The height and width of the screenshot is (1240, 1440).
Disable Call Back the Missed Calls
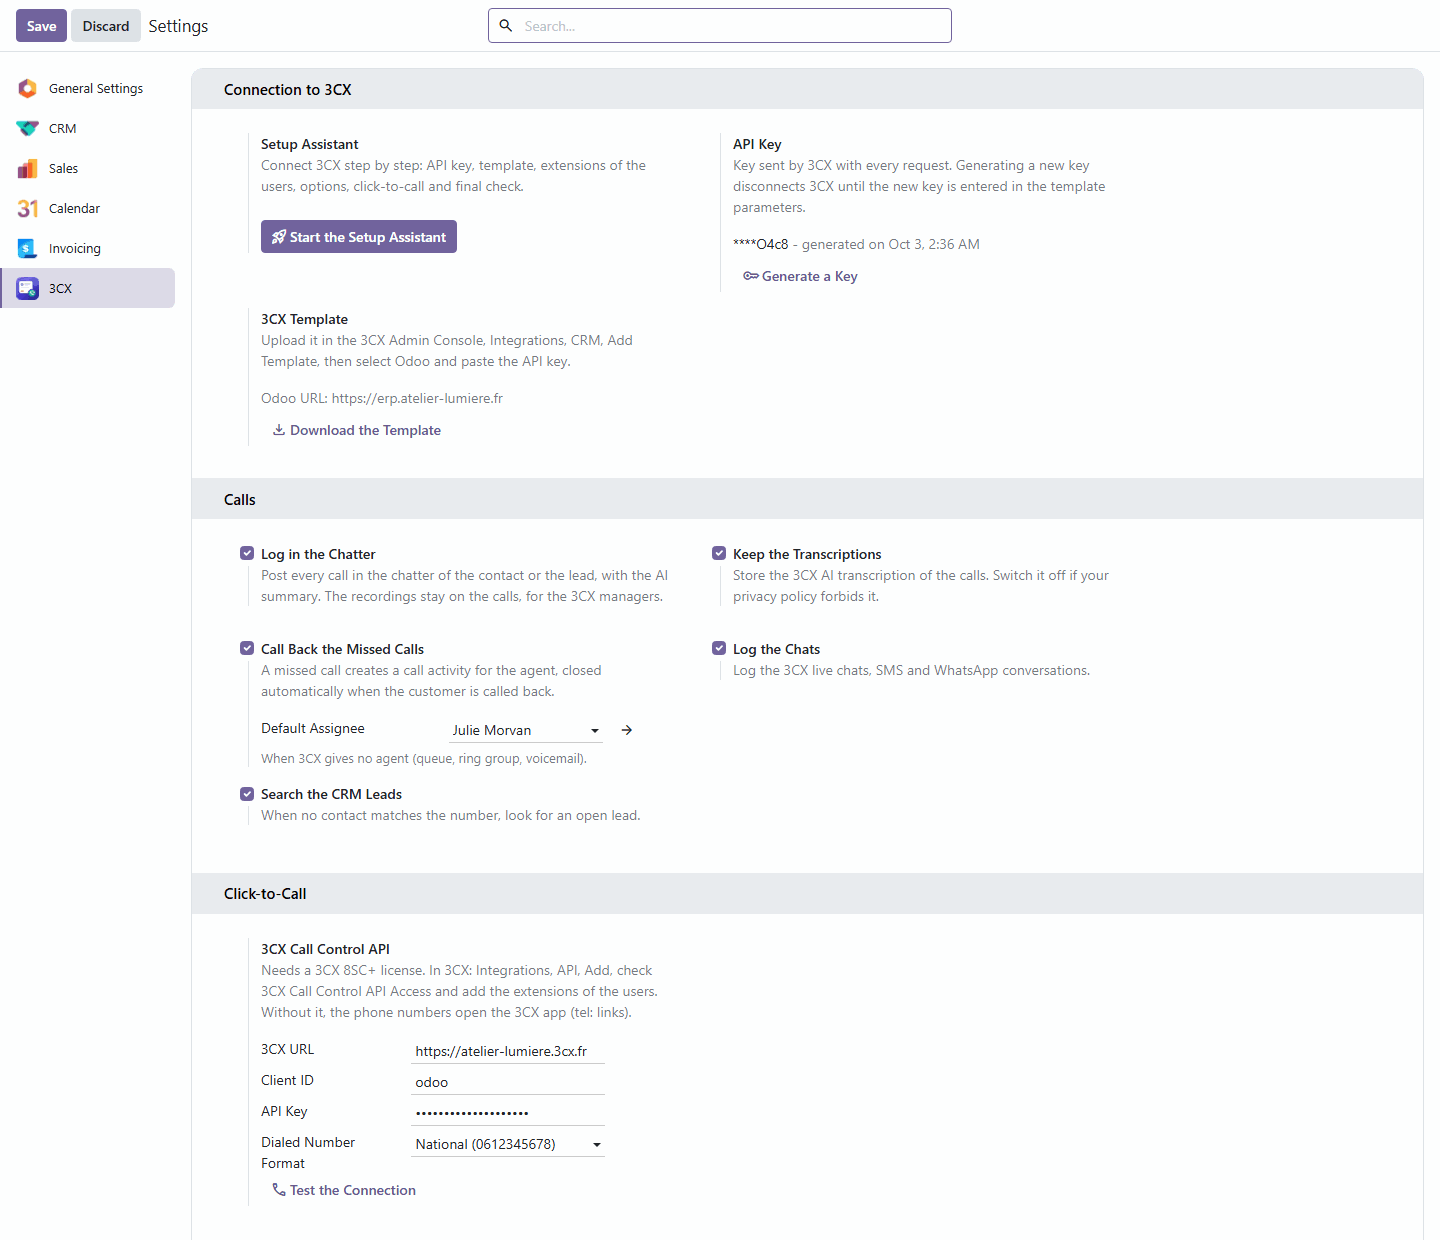tap(247, 648)
